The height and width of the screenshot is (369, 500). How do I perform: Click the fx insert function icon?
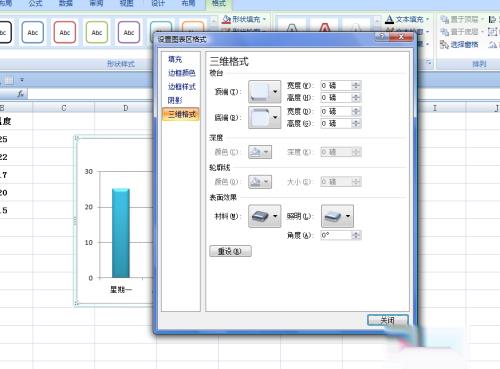click(21, 94)
